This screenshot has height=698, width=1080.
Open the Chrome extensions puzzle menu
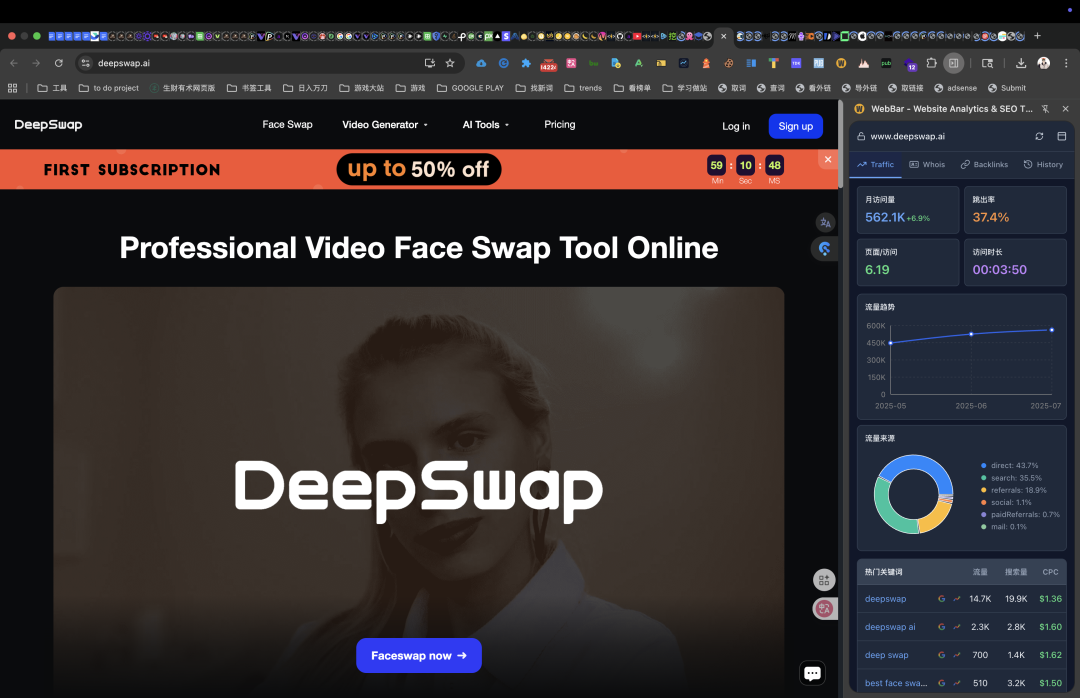tap(931, 63)
